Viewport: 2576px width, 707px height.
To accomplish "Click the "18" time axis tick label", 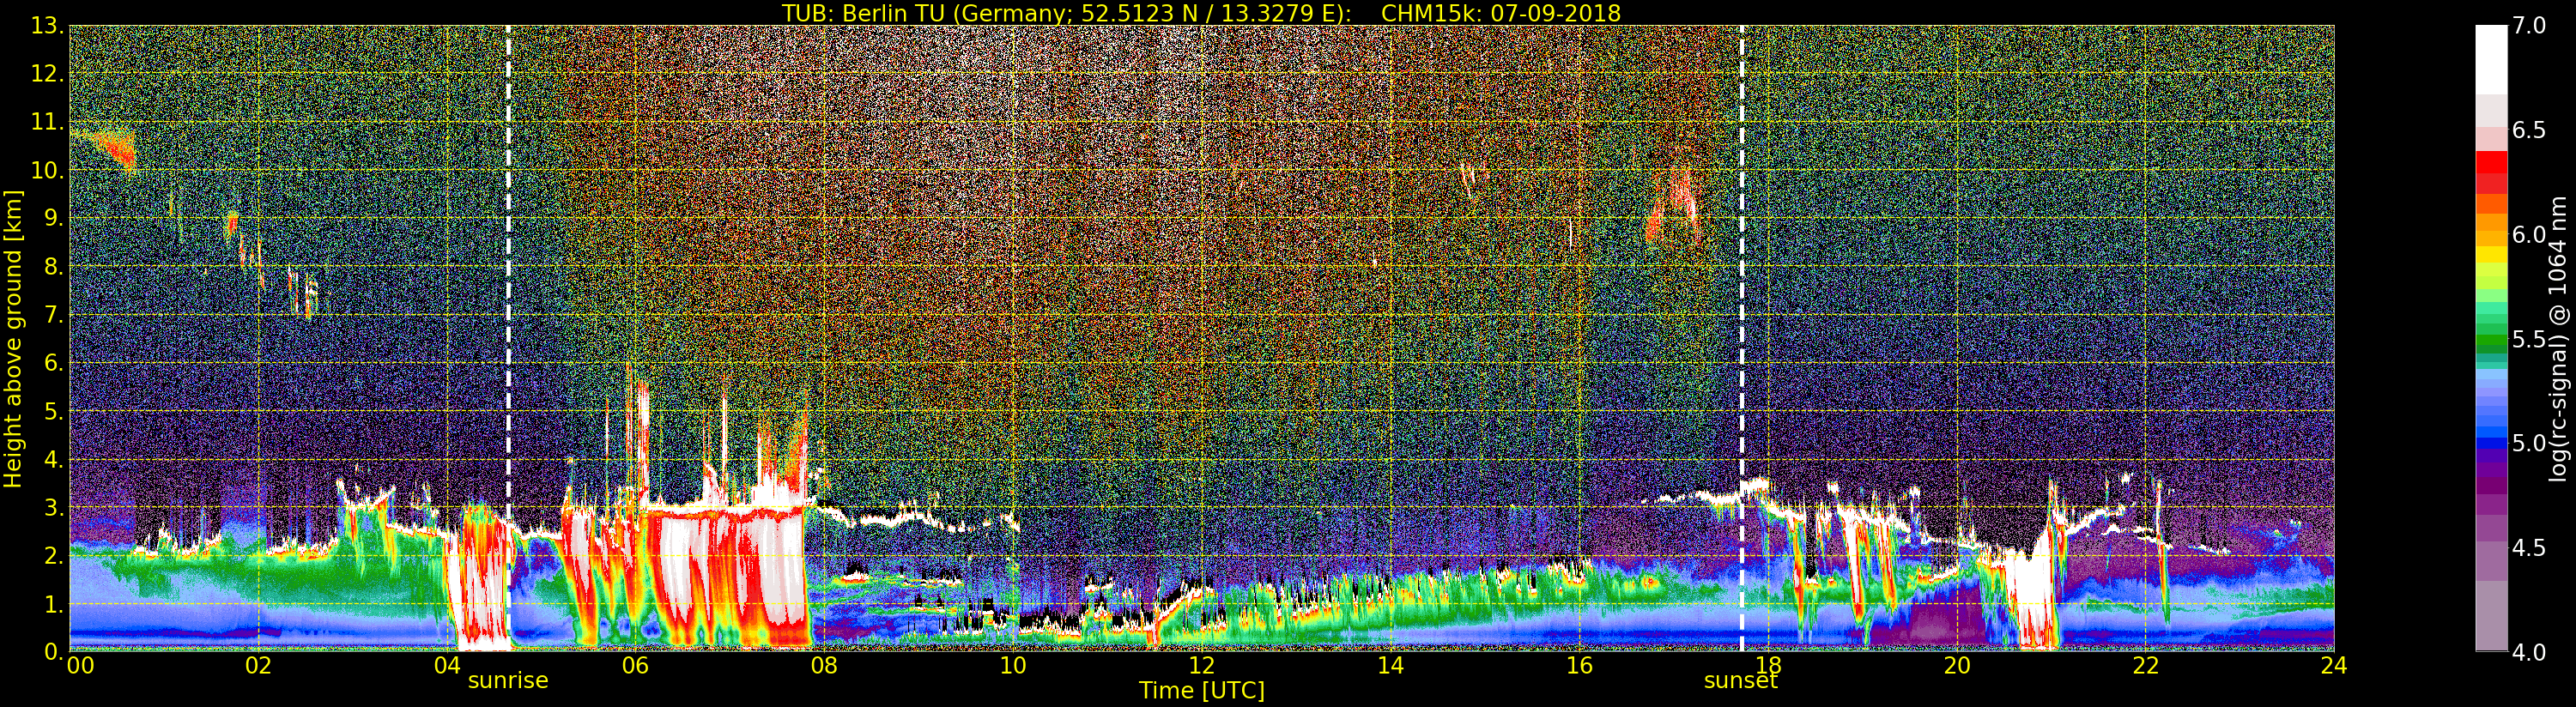I will pyautogui.click(x=1768, y=666).
